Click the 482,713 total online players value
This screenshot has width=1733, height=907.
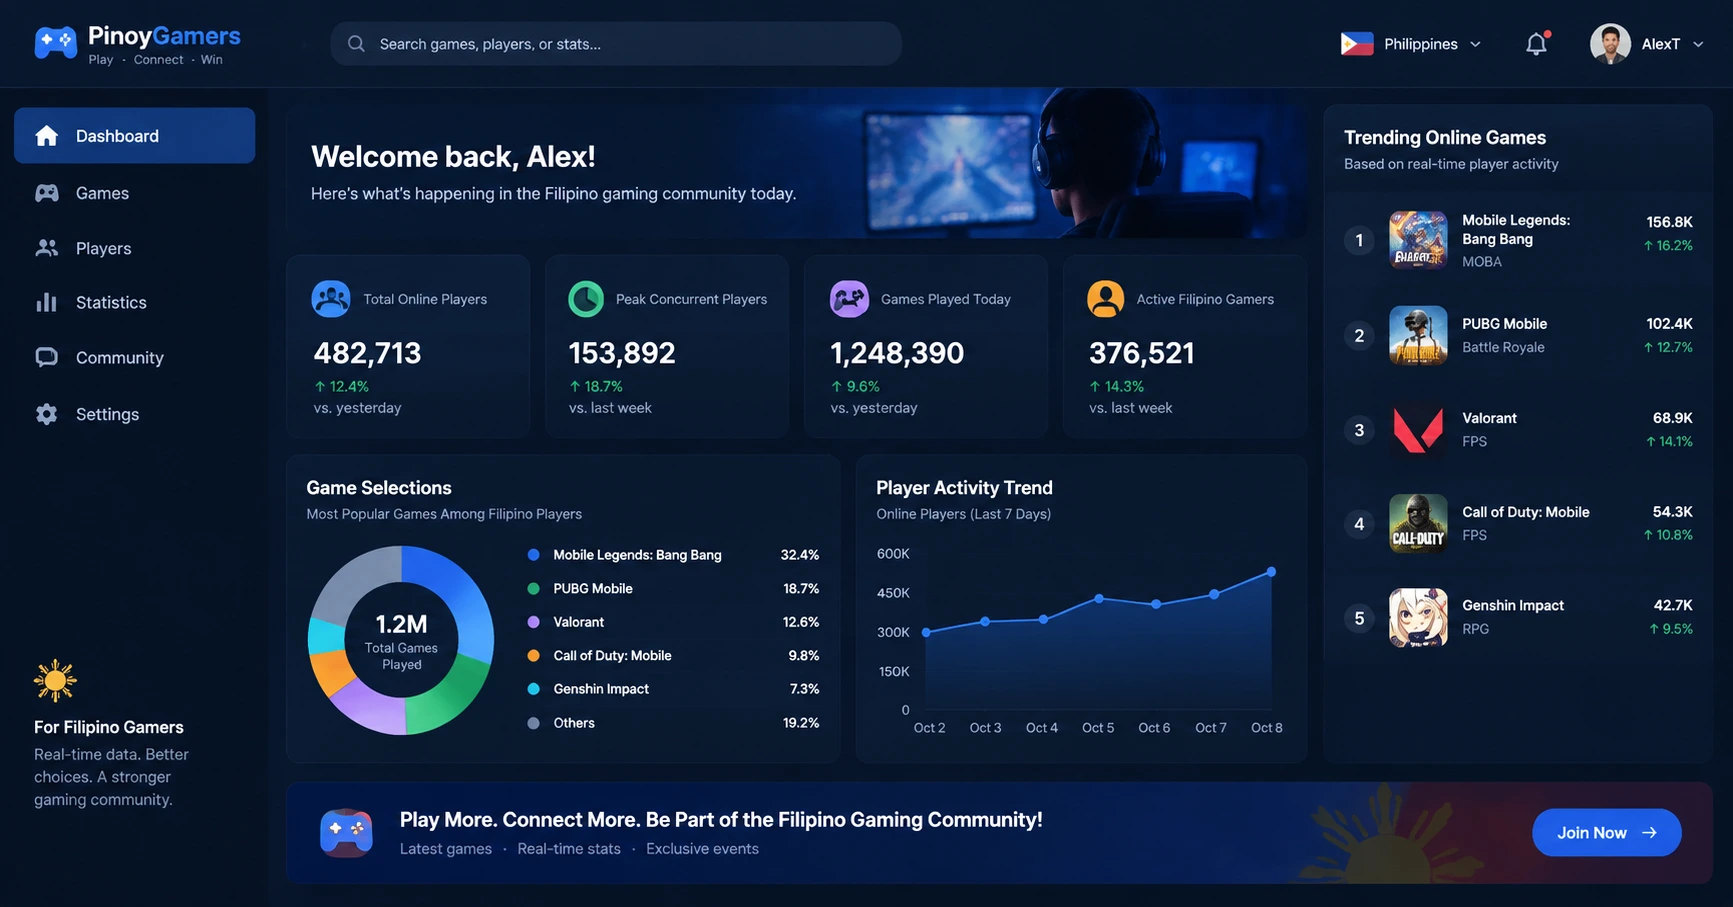367,353
